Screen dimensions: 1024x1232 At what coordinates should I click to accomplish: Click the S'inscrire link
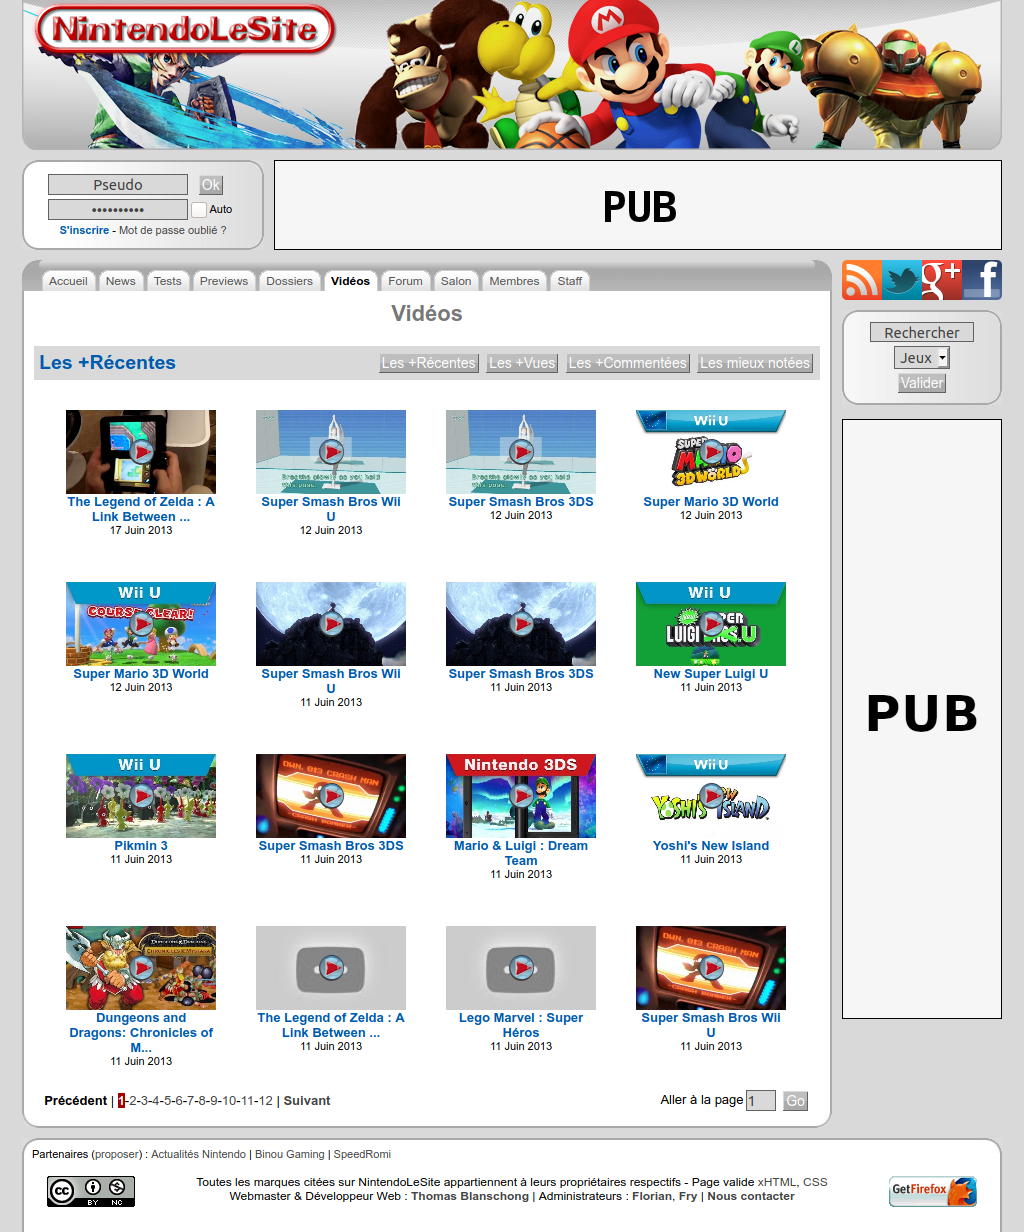click(x=84, y=230)
